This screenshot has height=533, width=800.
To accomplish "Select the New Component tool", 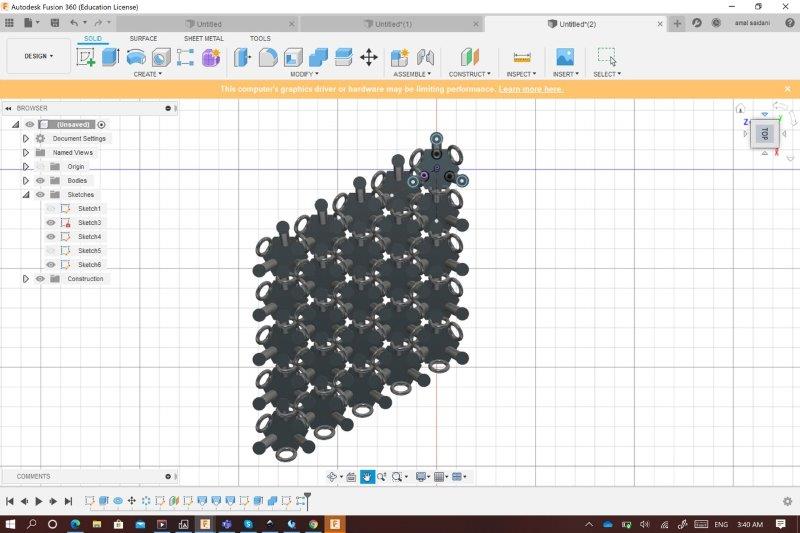I will point(399,57).
